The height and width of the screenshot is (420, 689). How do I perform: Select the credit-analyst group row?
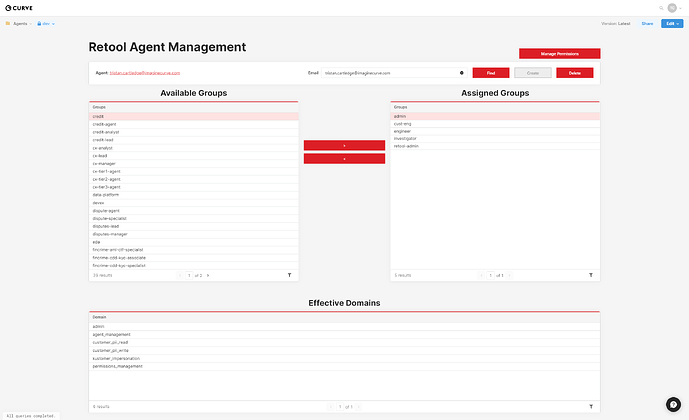pyautogui.click(x=193, y=132)
